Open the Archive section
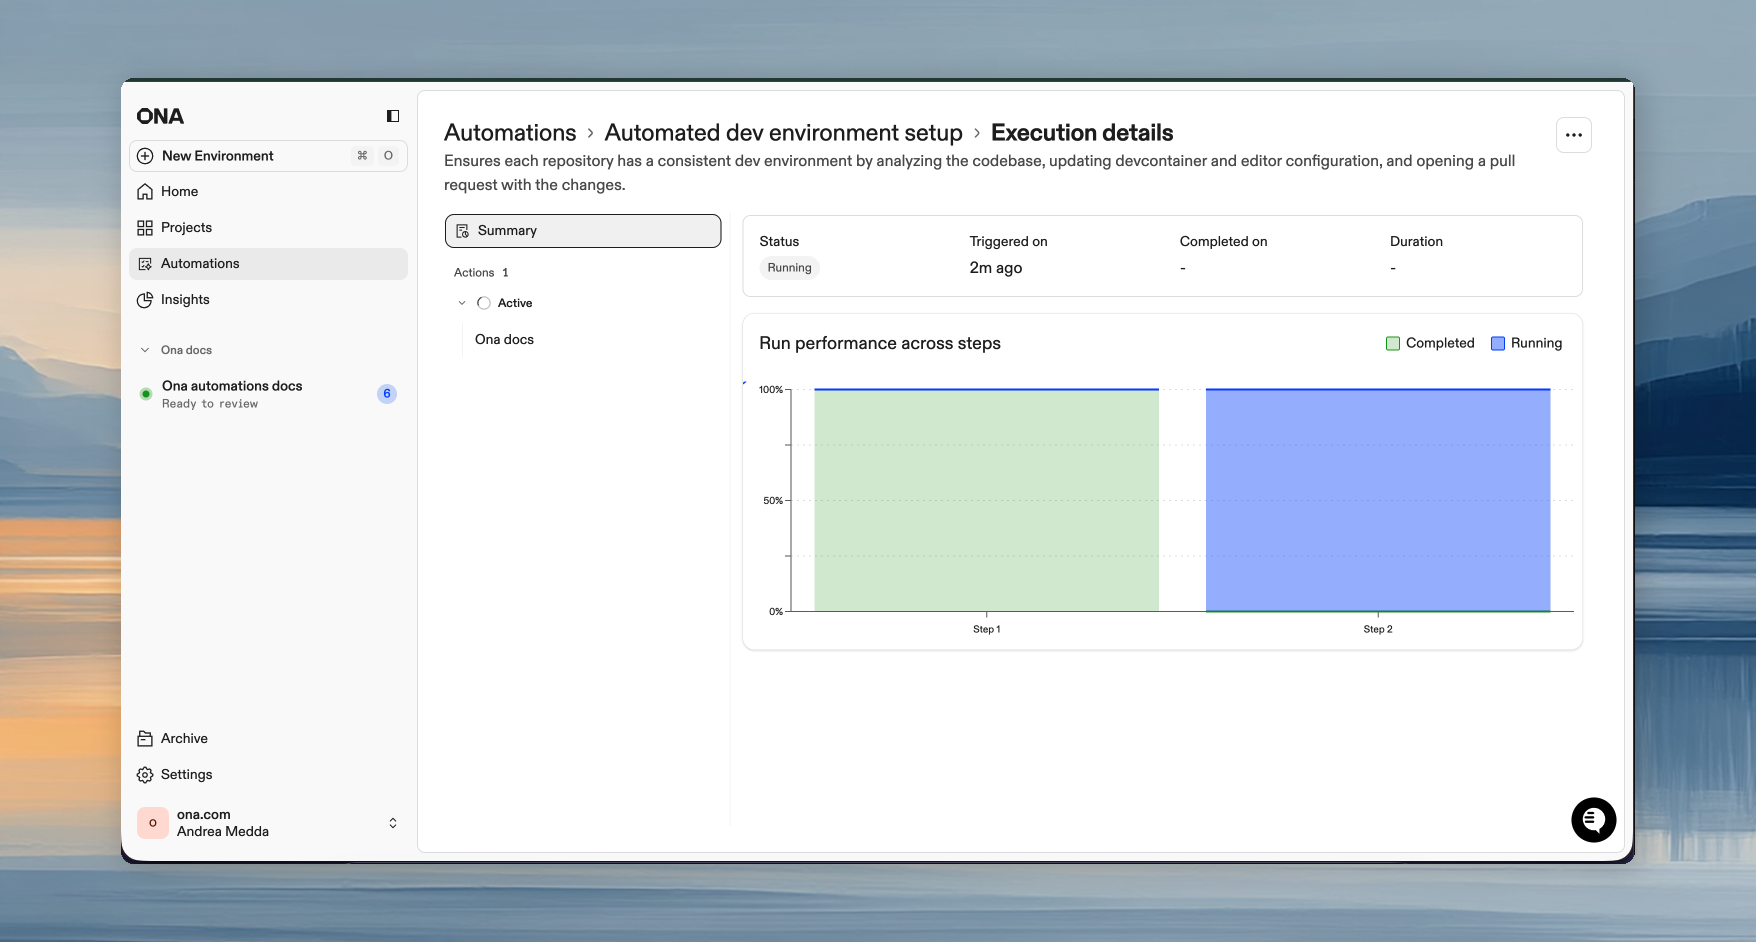1756x942 pixels. point(184,738)
